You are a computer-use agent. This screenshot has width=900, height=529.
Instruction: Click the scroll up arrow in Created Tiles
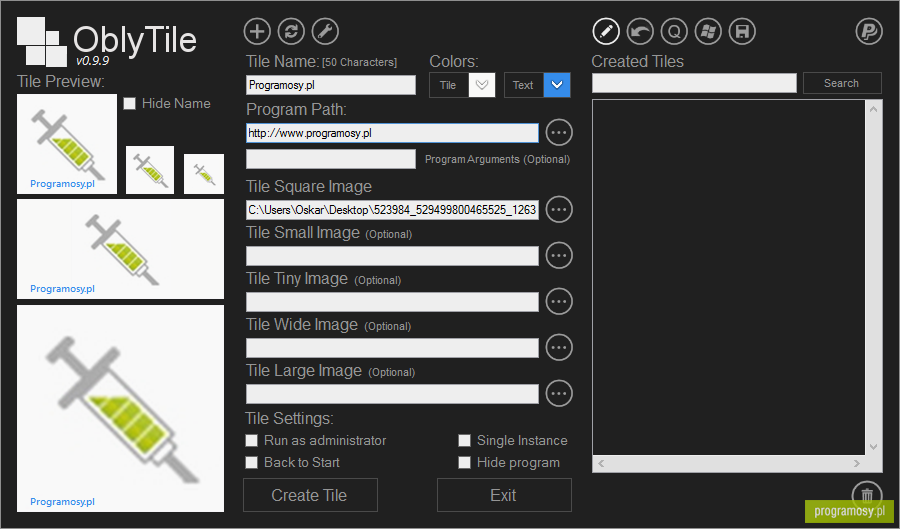(873, 108)
